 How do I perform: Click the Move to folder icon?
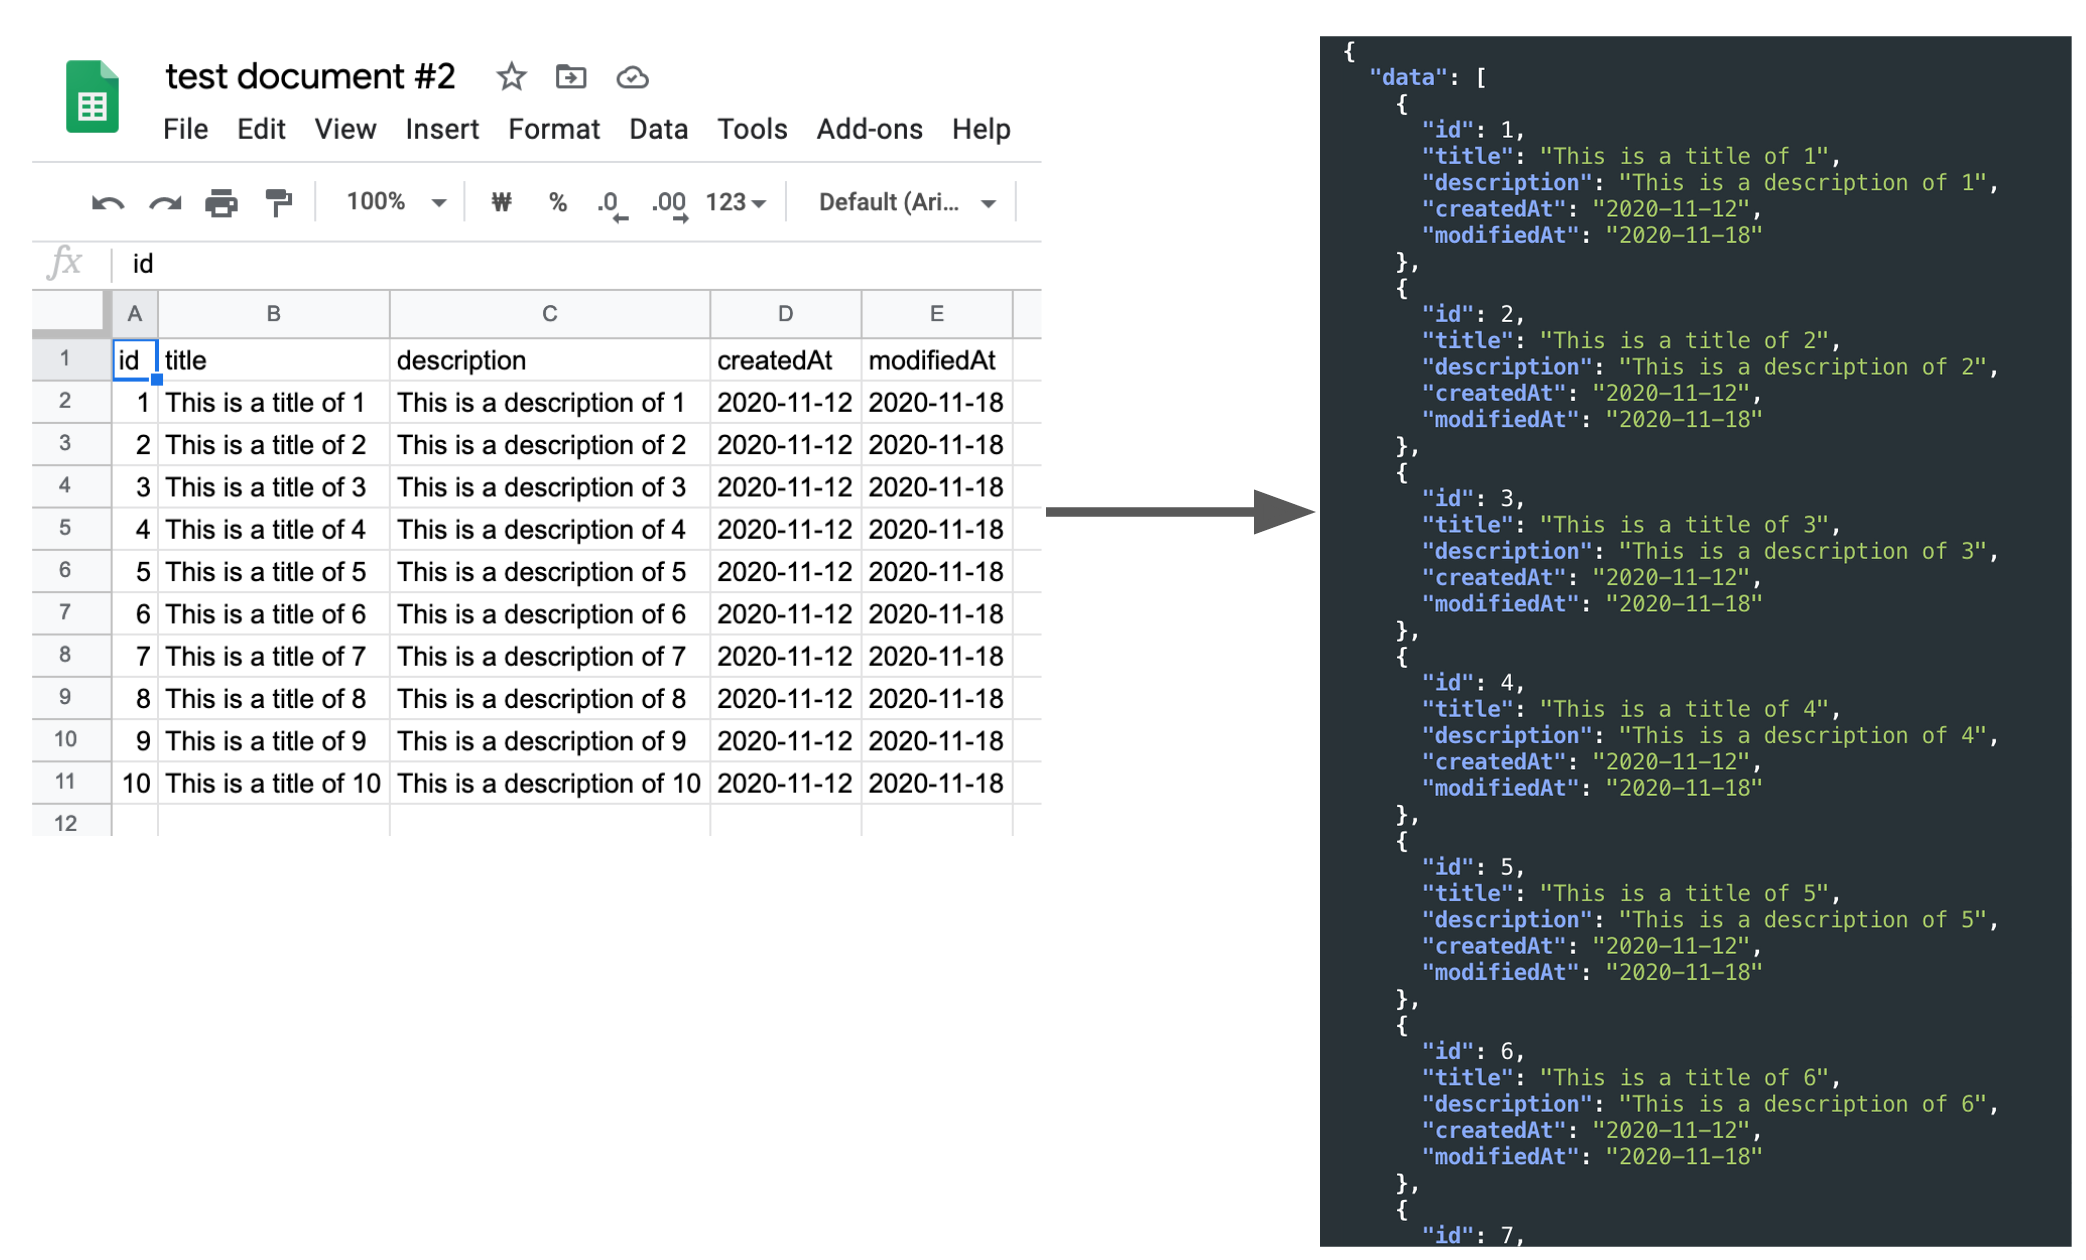click(571, 77)
